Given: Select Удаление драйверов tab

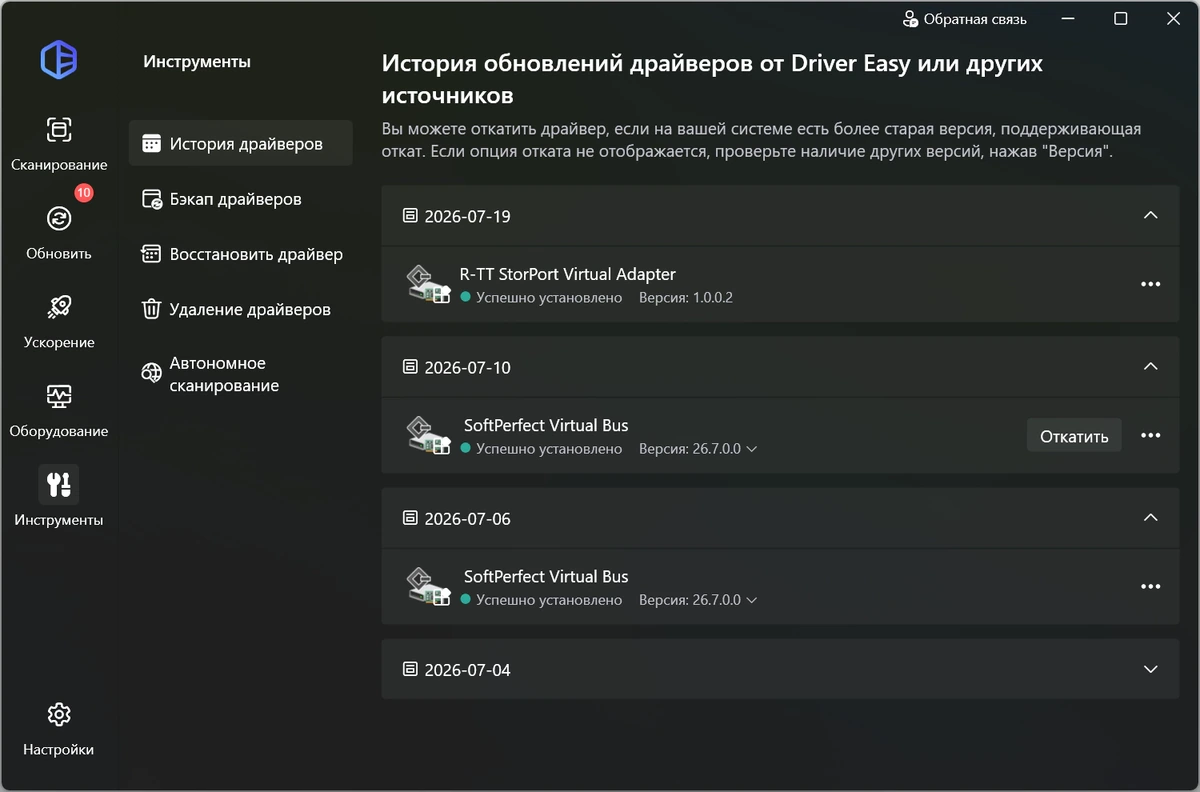Looking at the screenshot, I should tap(241, 309).
